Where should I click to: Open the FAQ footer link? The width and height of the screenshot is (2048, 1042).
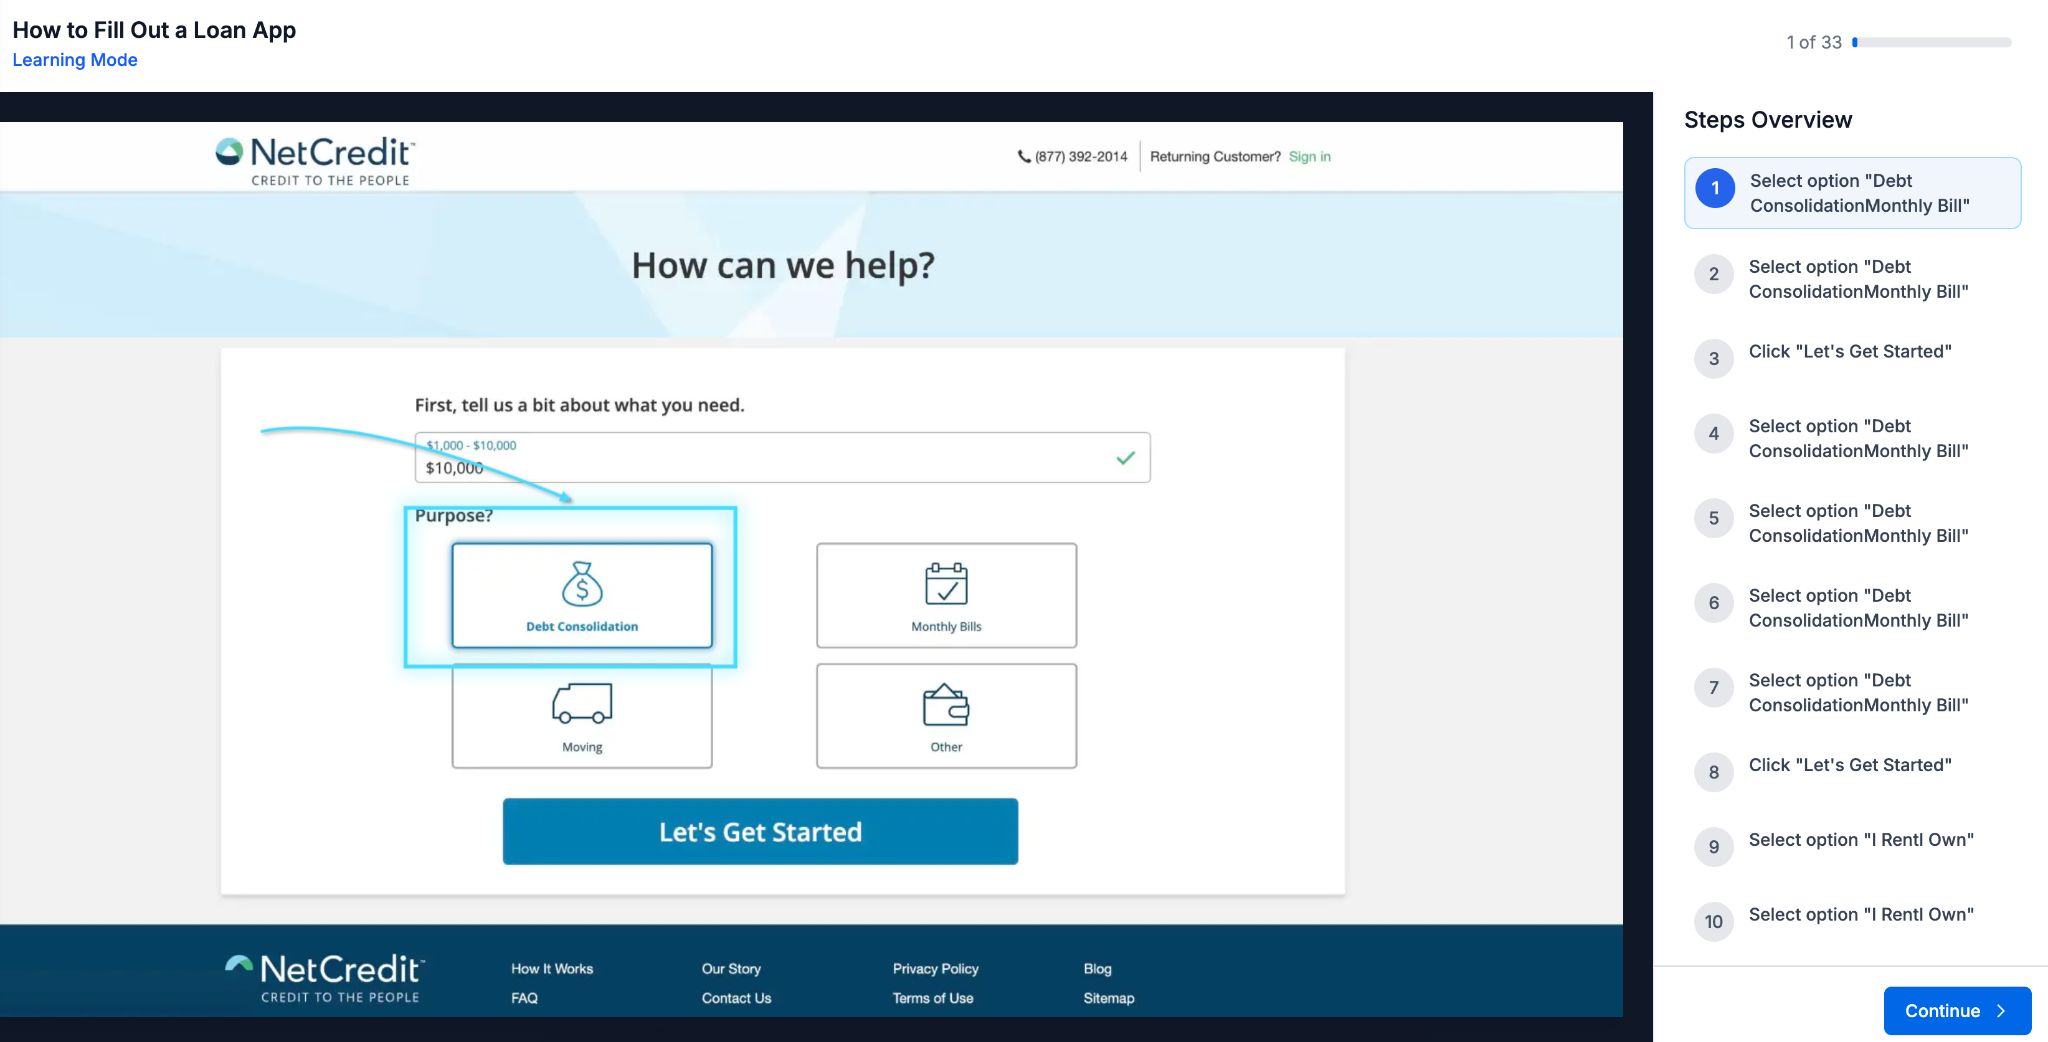point(524,998)
